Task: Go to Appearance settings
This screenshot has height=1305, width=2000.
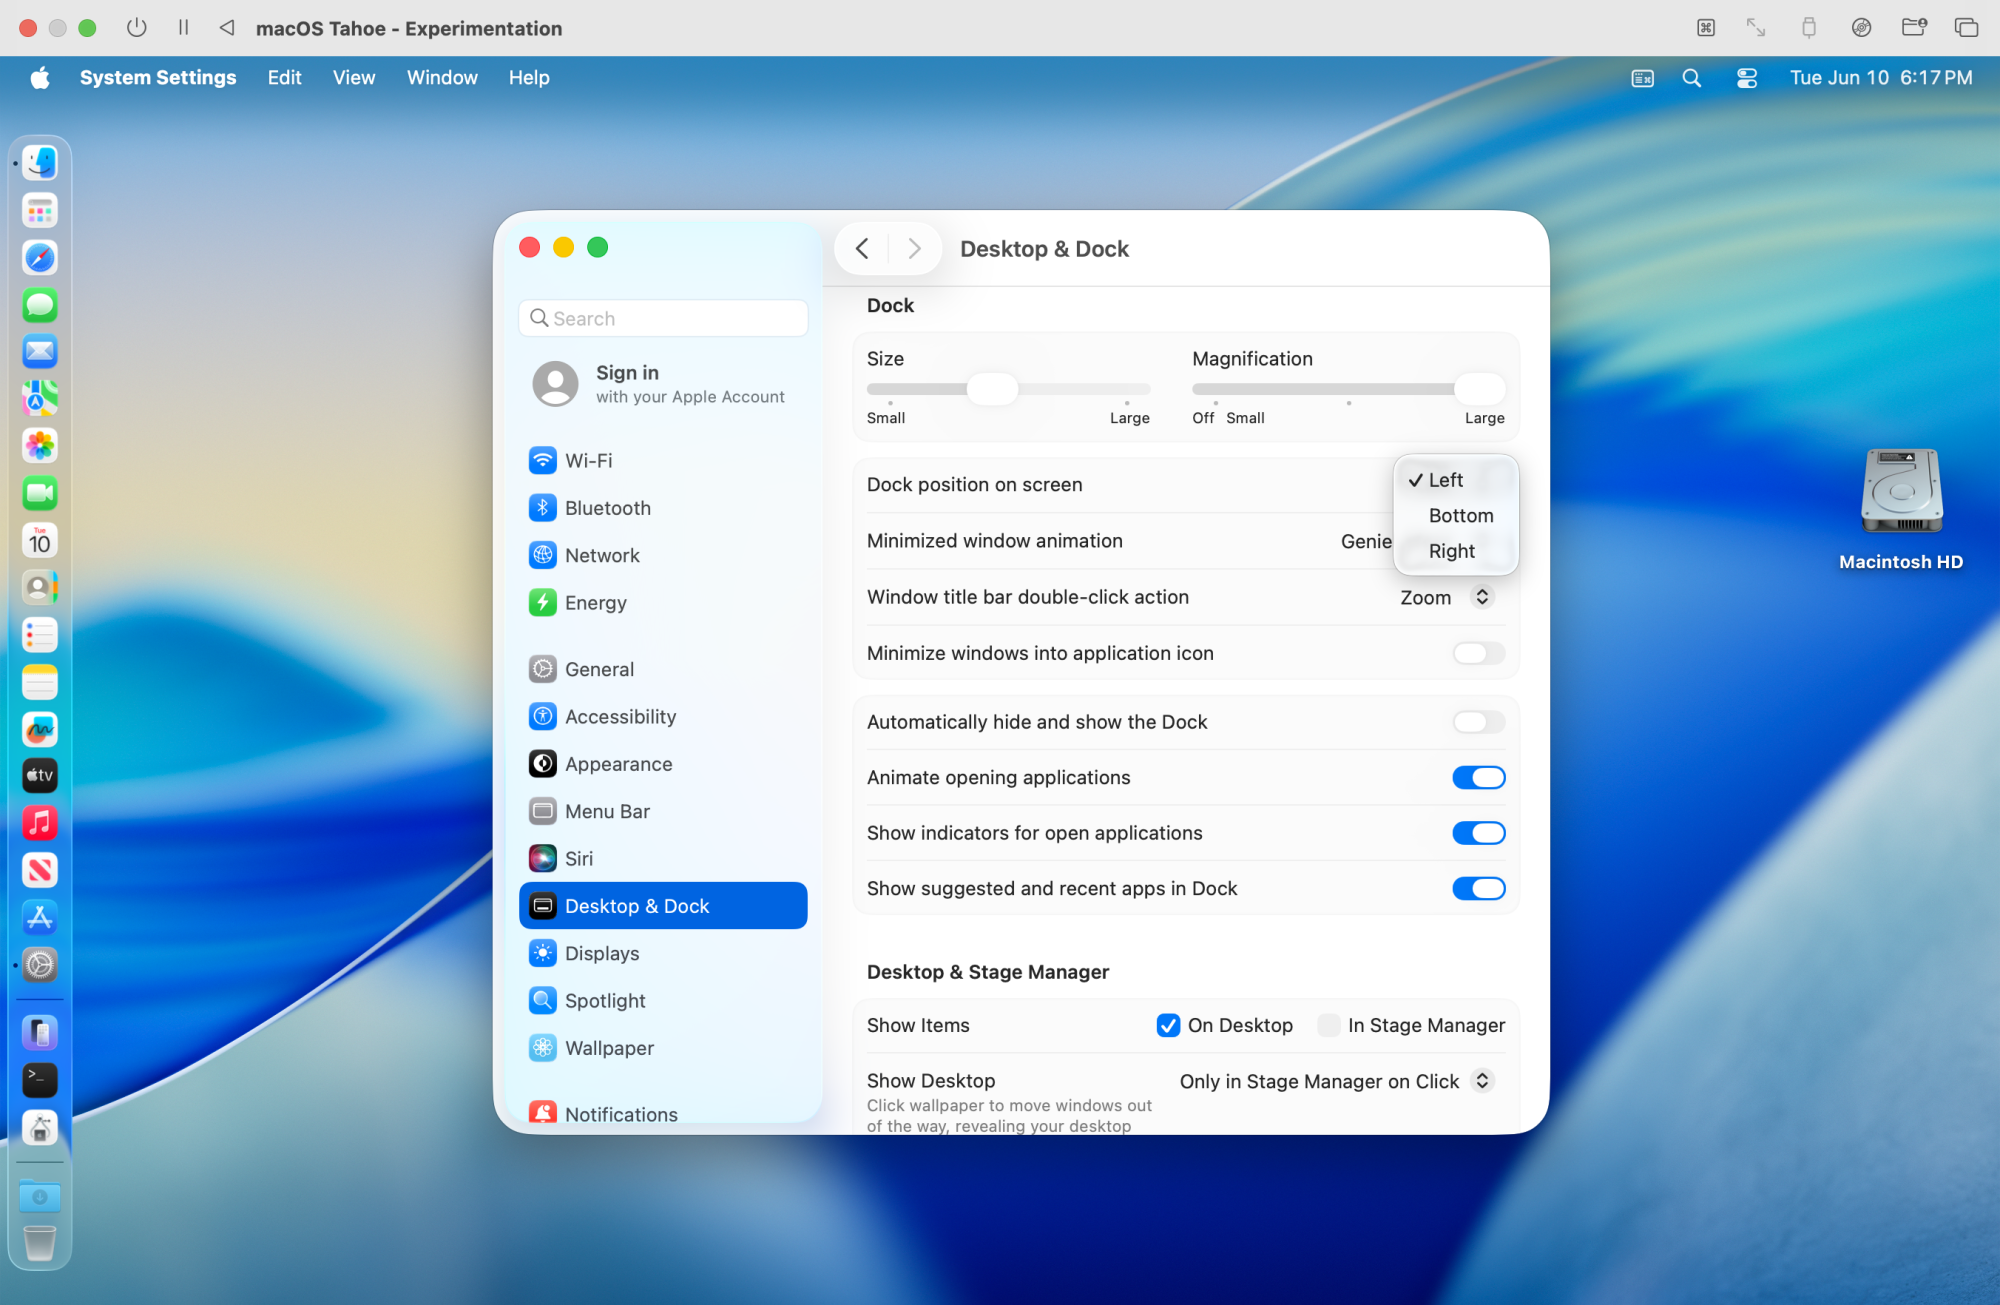Action: pyautogui.click(x=617, y=764)
